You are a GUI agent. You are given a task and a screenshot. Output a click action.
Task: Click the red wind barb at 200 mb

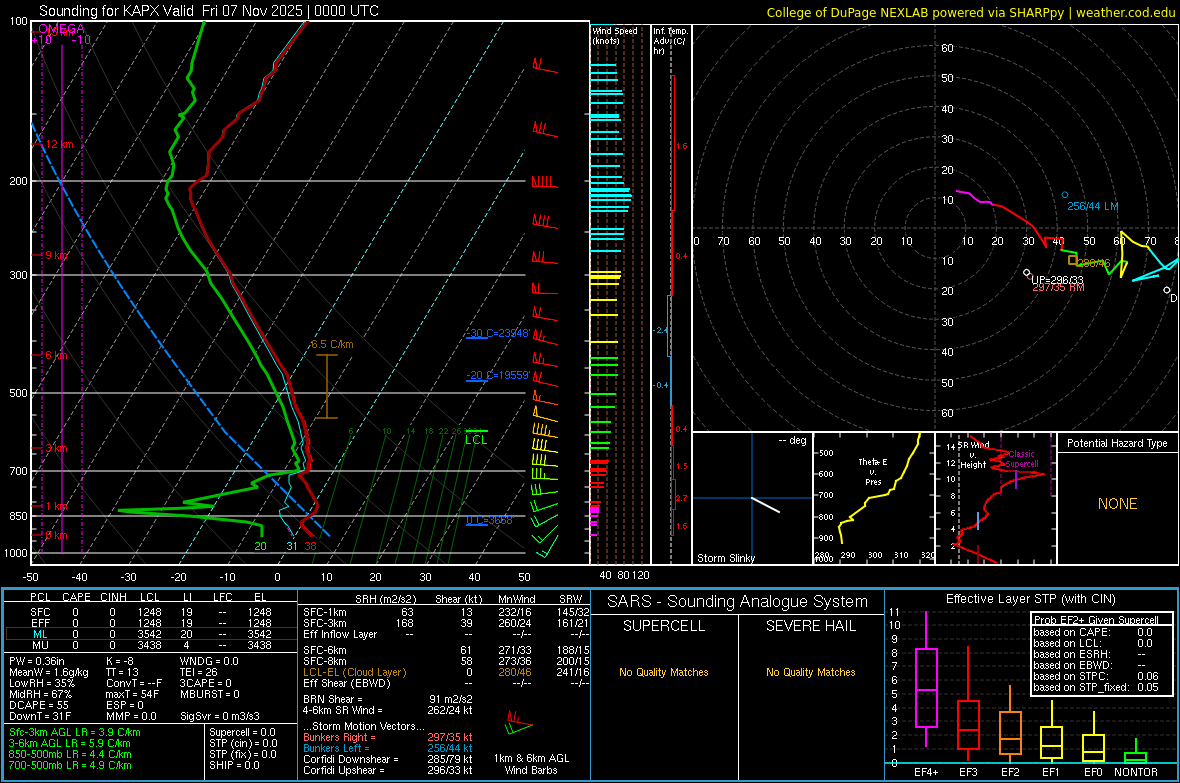tap(543, 181)
